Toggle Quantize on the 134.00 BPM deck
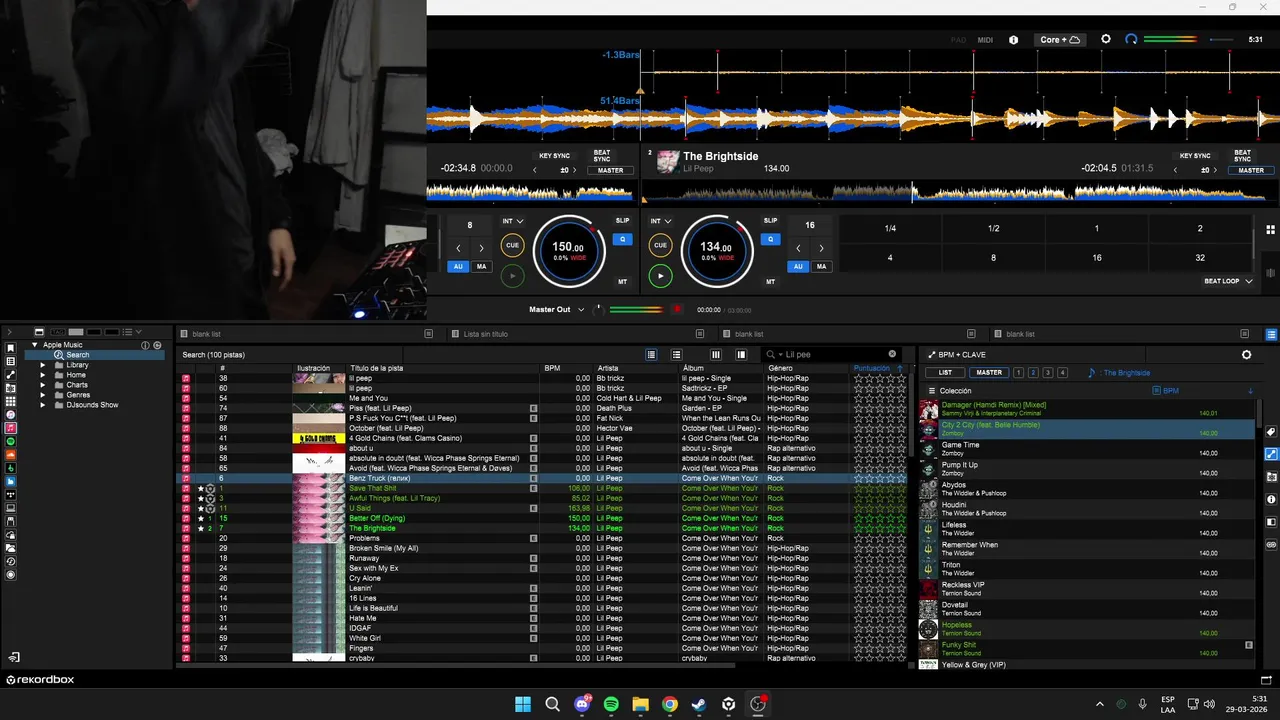This screenshot has width=1280, height=720. pos(770,239)
